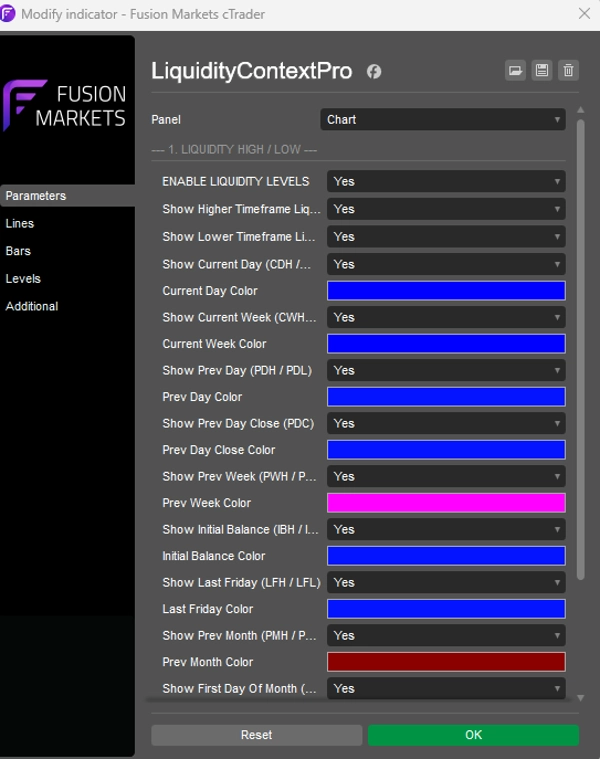The height and width of the screenshot is (759, 600).
Task: Open the Show Lower Timeframe Li dropdown
Action: pos(446,237)
